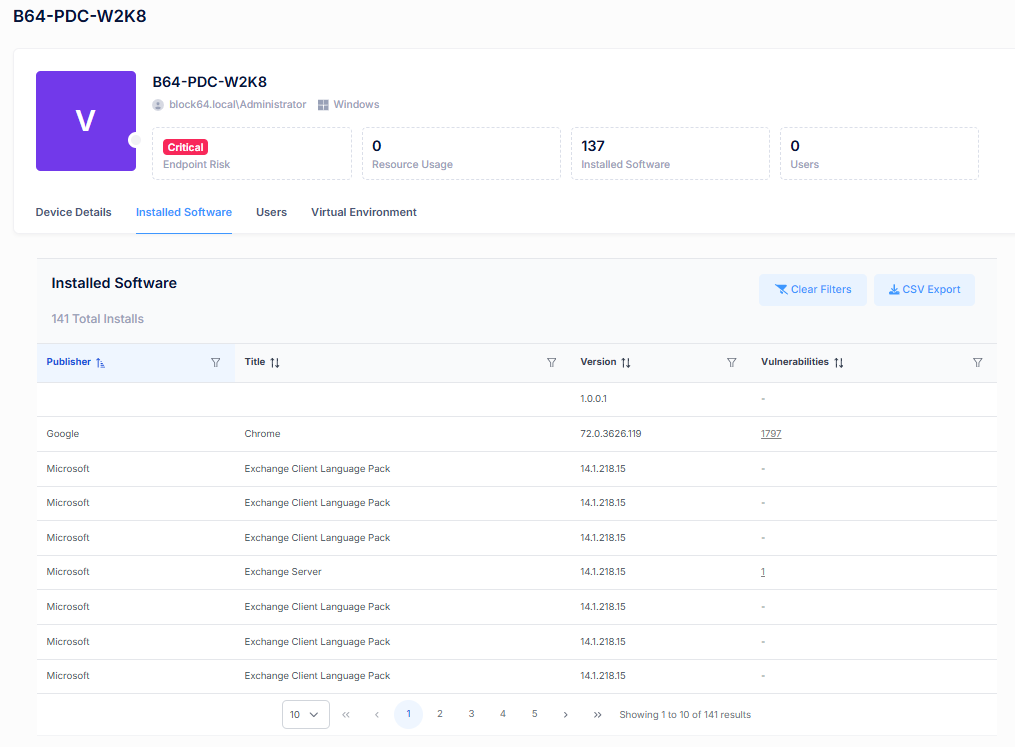Select the Virtual Environment tab
The image size is (1015, 747).
364,212
